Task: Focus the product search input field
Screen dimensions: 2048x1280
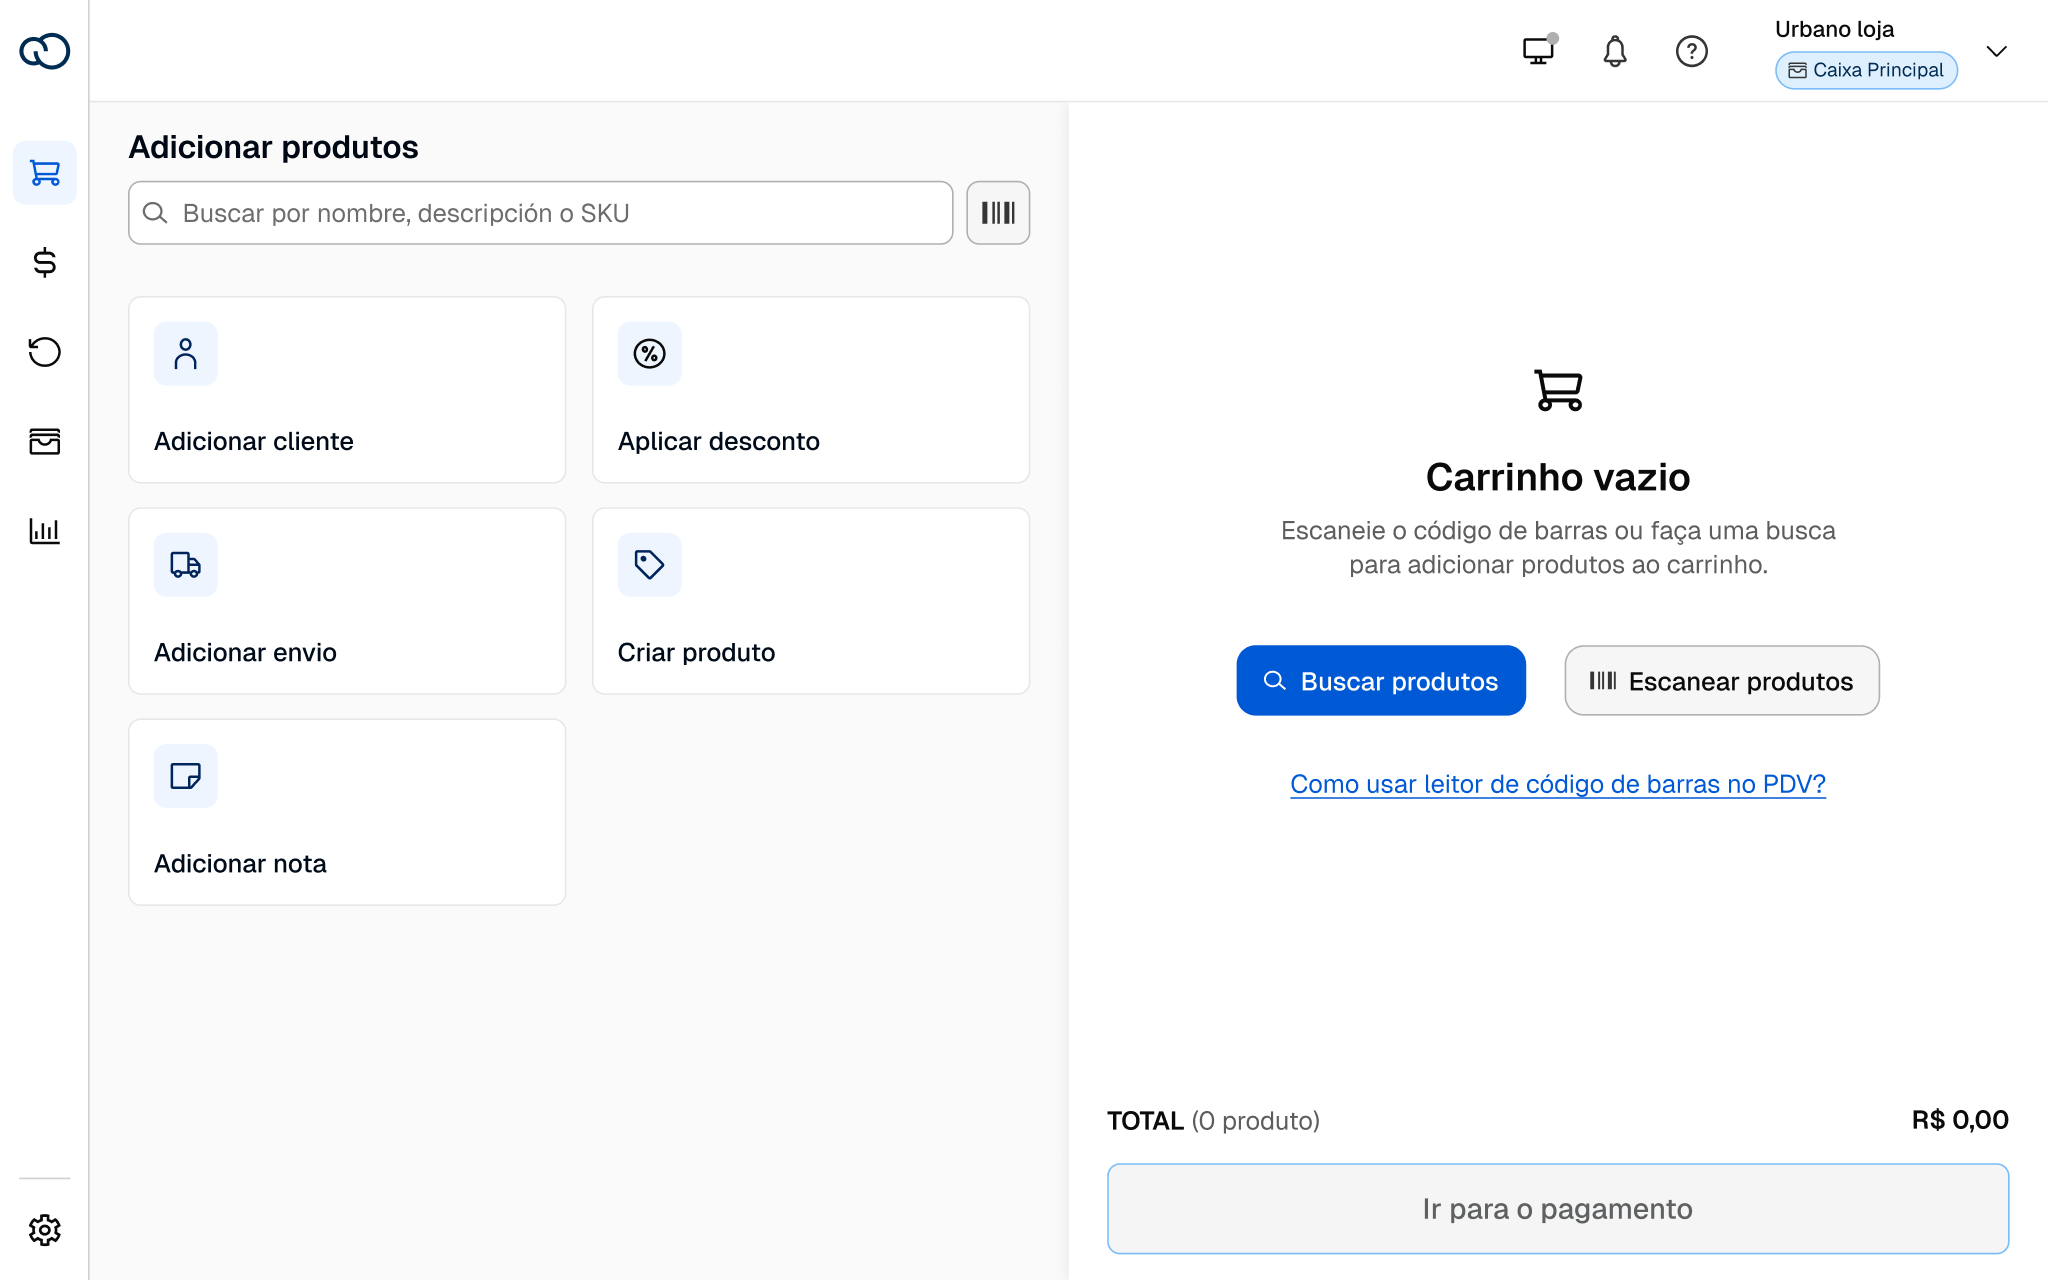Action: coord(541,213)
